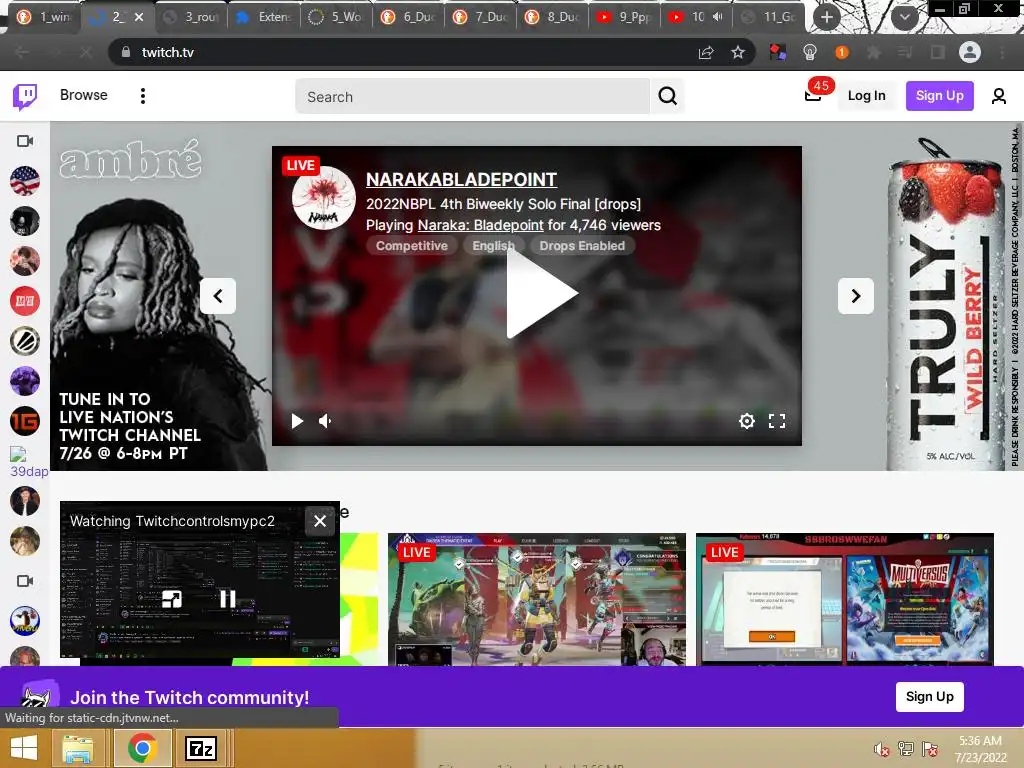Image resolution: width=1024 pixels, height=768 pixels.
Task: Open the 39dap sidebar channel
Action: click(29, 463)
